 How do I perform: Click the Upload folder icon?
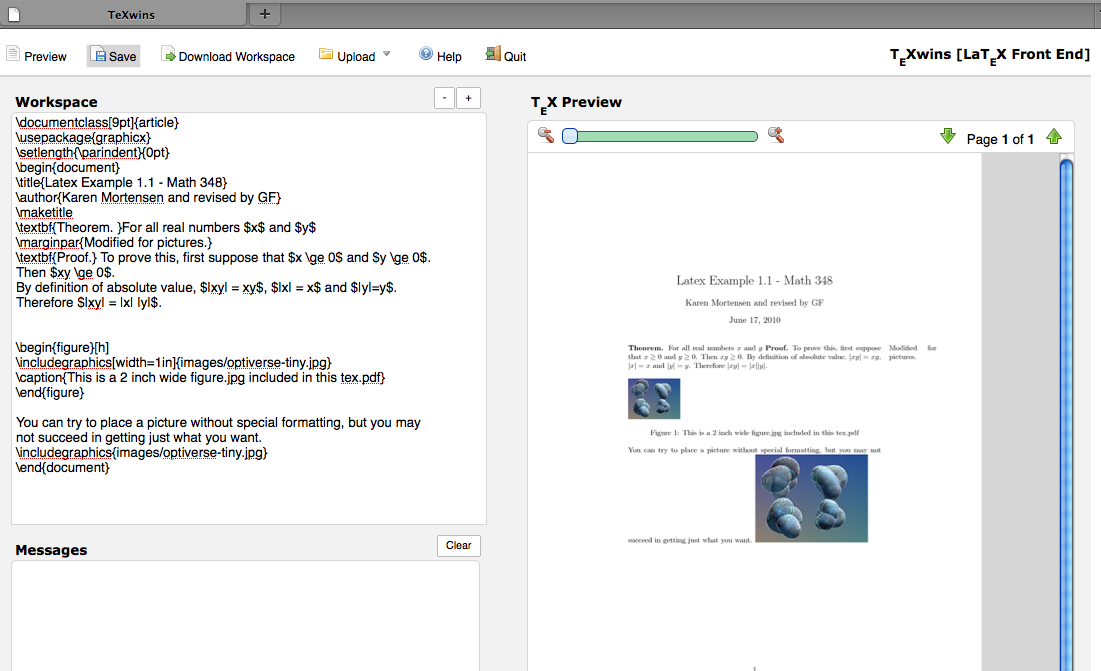point(326,55)
